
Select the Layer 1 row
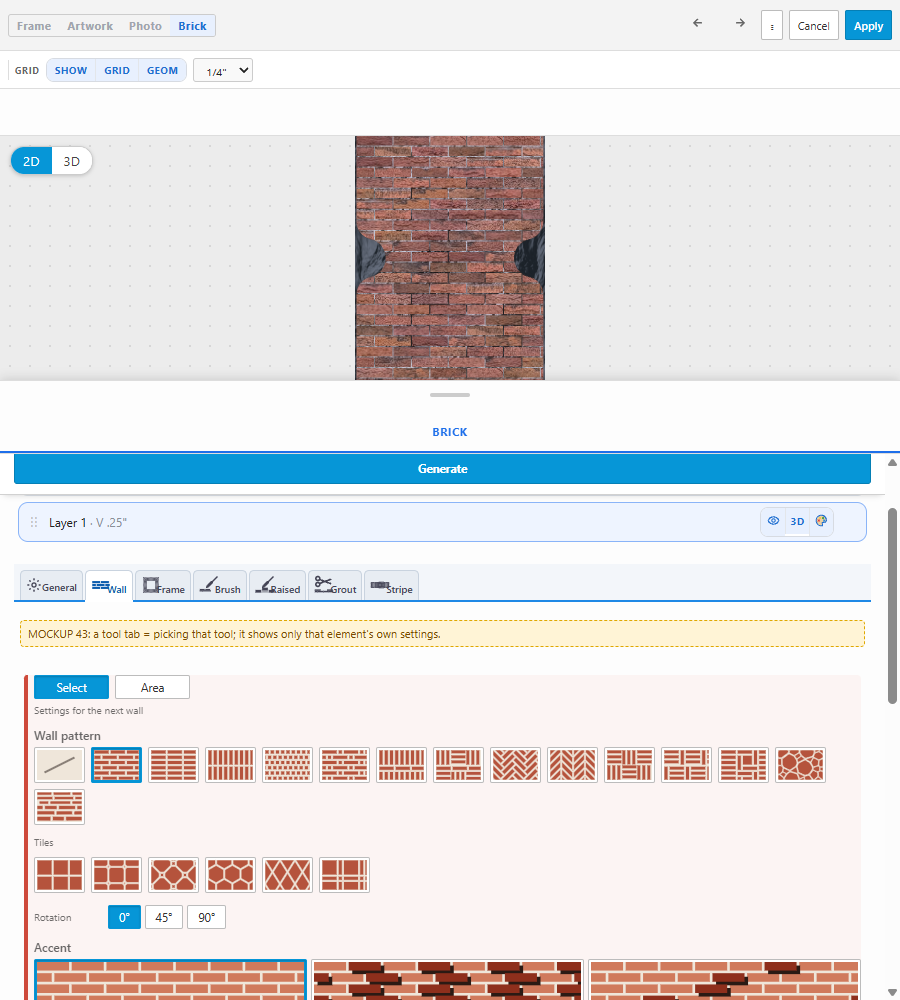point(442,522)
